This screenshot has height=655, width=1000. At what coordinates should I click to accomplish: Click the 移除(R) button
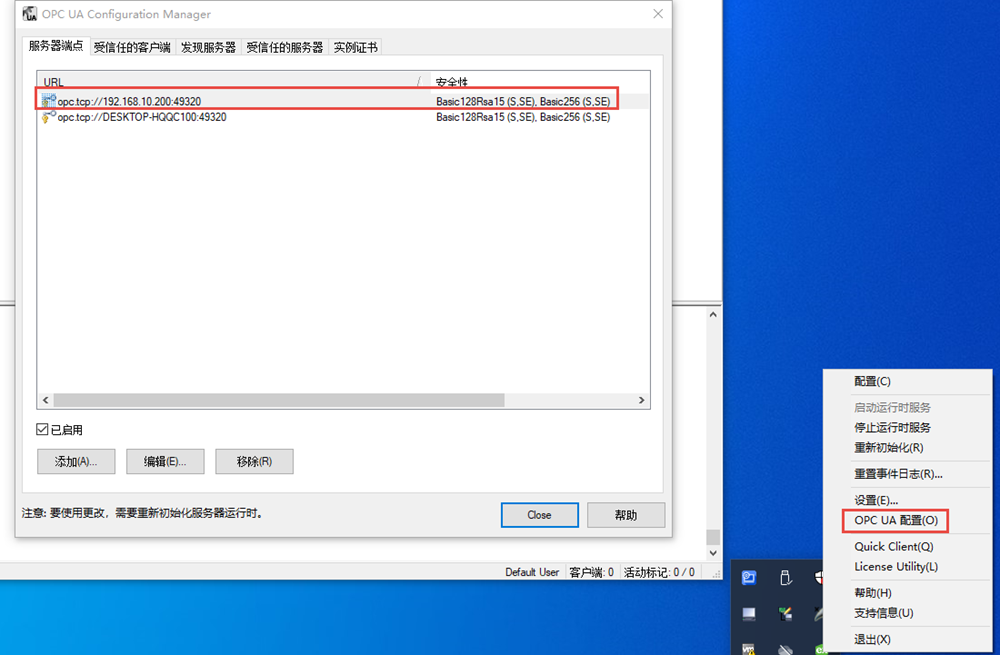(254, 462)
